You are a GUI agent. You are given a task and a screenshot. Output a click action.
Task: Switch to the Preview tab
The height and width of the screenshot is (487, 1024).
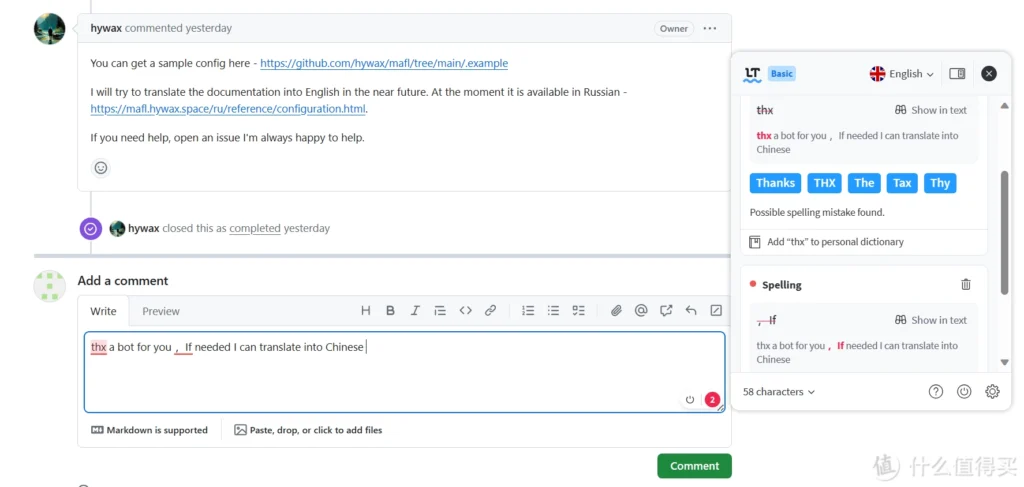tap(161, 311)
